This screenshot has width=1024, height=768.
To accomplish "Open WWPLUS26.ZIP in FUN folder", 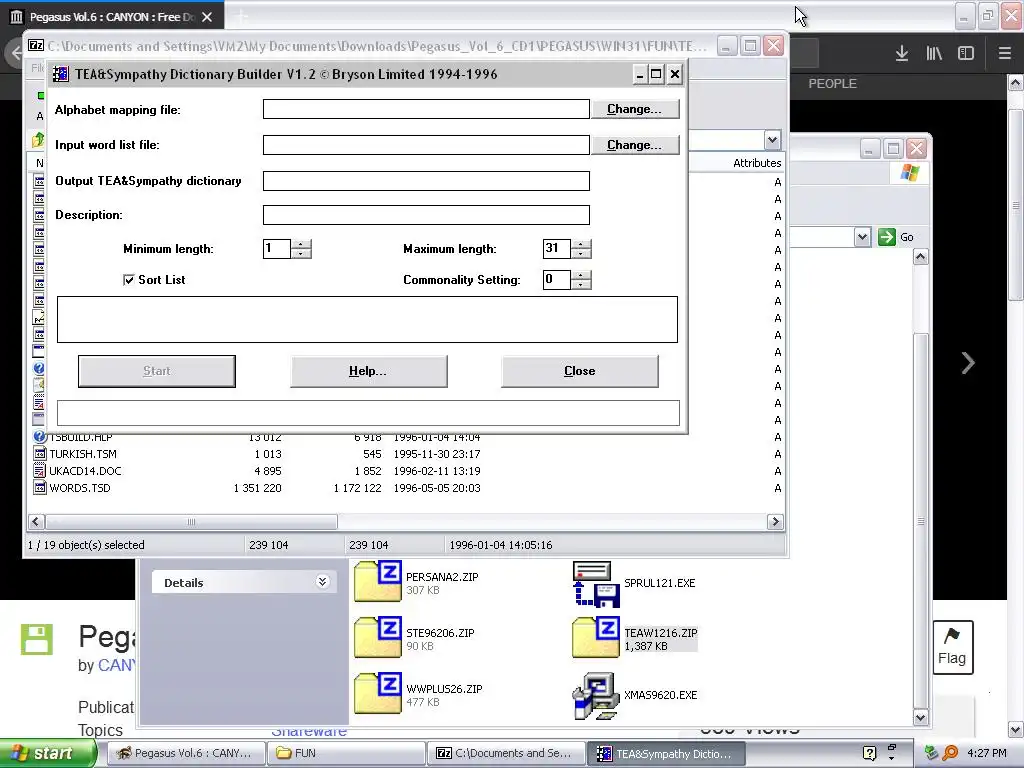I will [377, 694].
